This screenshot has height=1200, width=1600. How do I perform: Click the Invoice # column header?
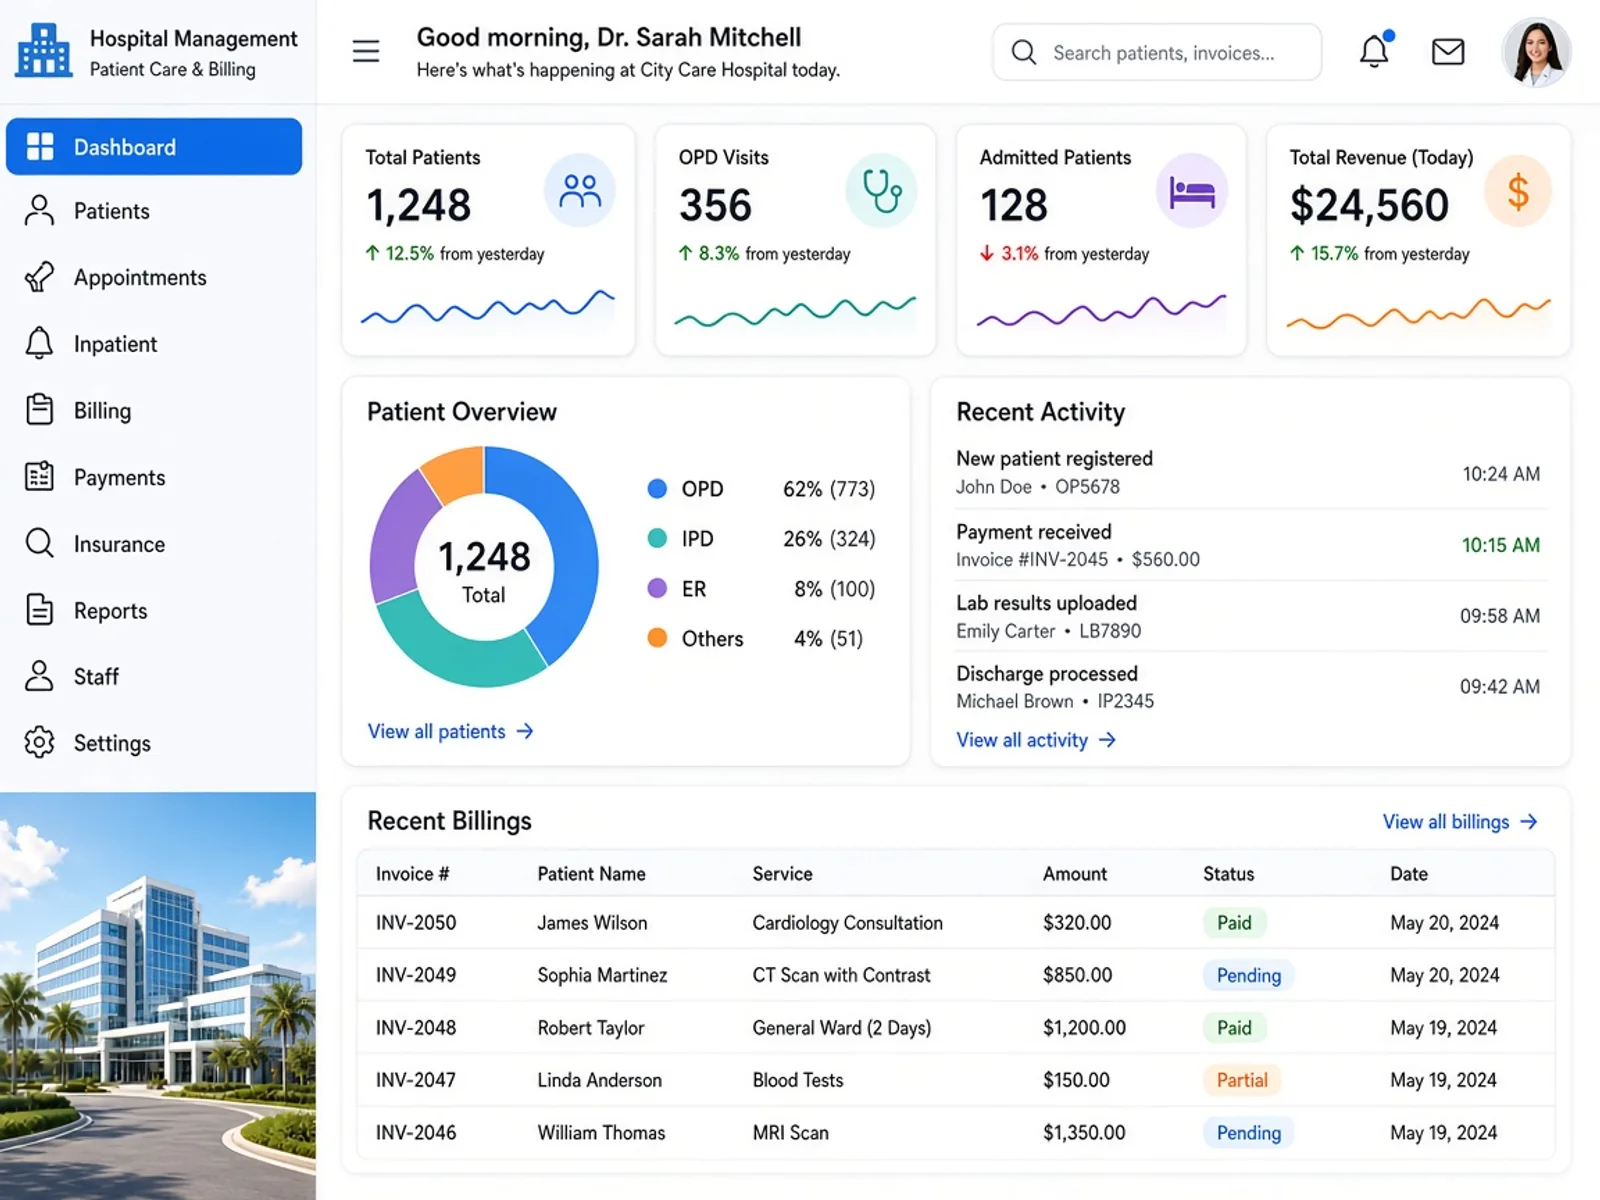click(412, 874)
